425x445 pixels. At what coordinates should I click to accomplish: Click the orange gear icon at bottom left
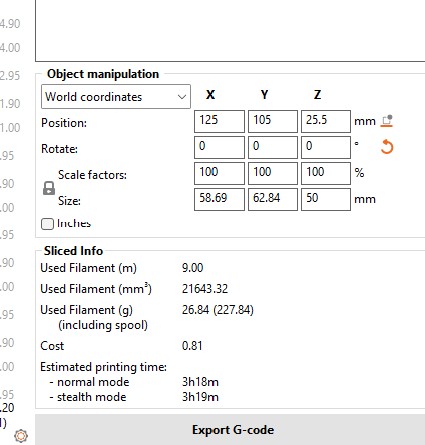coord(21,436)
